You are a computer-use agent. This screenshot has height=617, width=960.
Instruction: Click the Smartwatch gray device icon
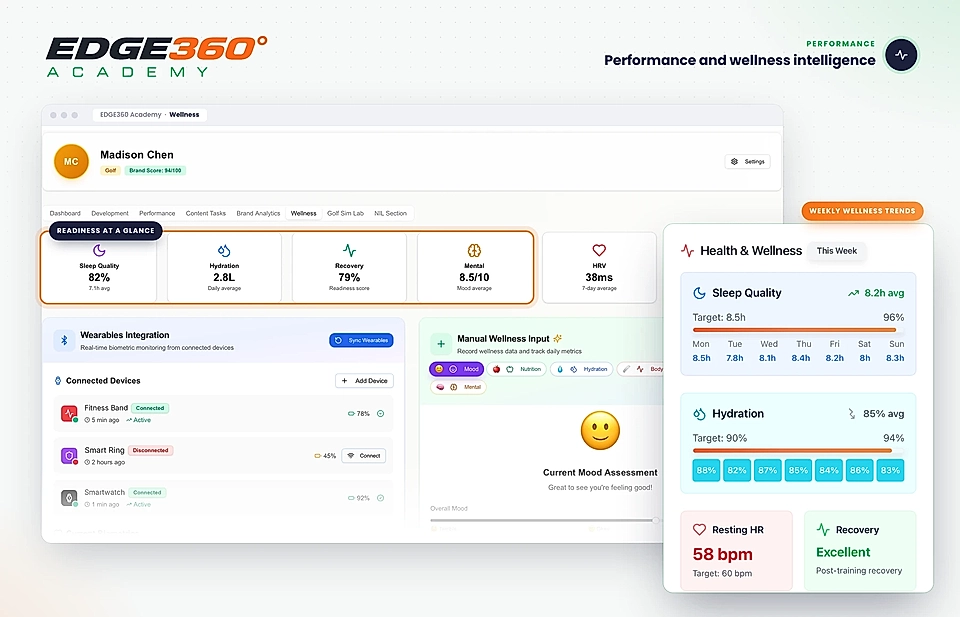click(x=69, y=498)
